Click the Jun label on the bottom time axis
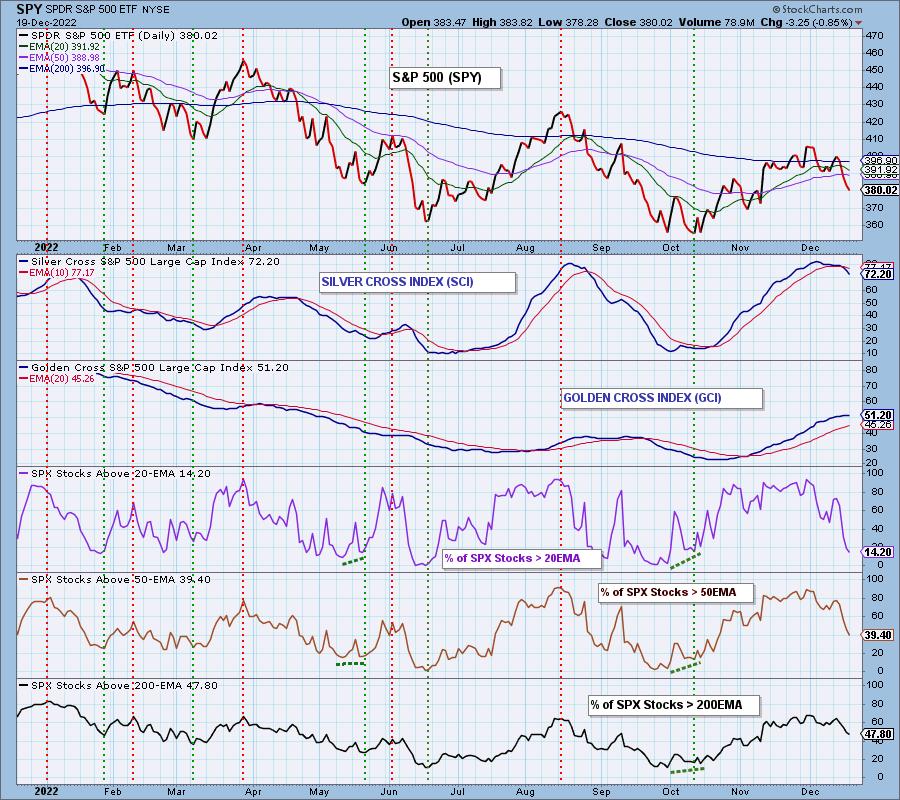 389,791
